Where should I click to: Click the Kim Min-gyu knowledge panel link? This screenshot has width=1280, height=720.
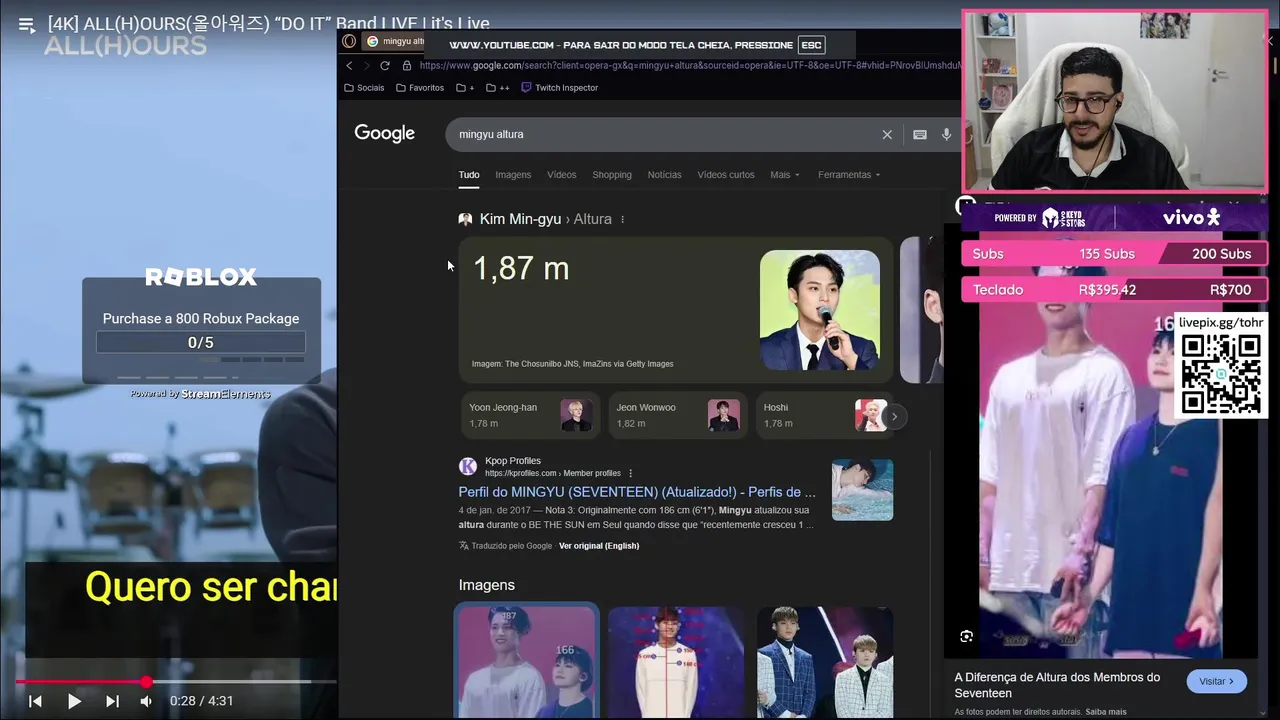coord(520,219)
